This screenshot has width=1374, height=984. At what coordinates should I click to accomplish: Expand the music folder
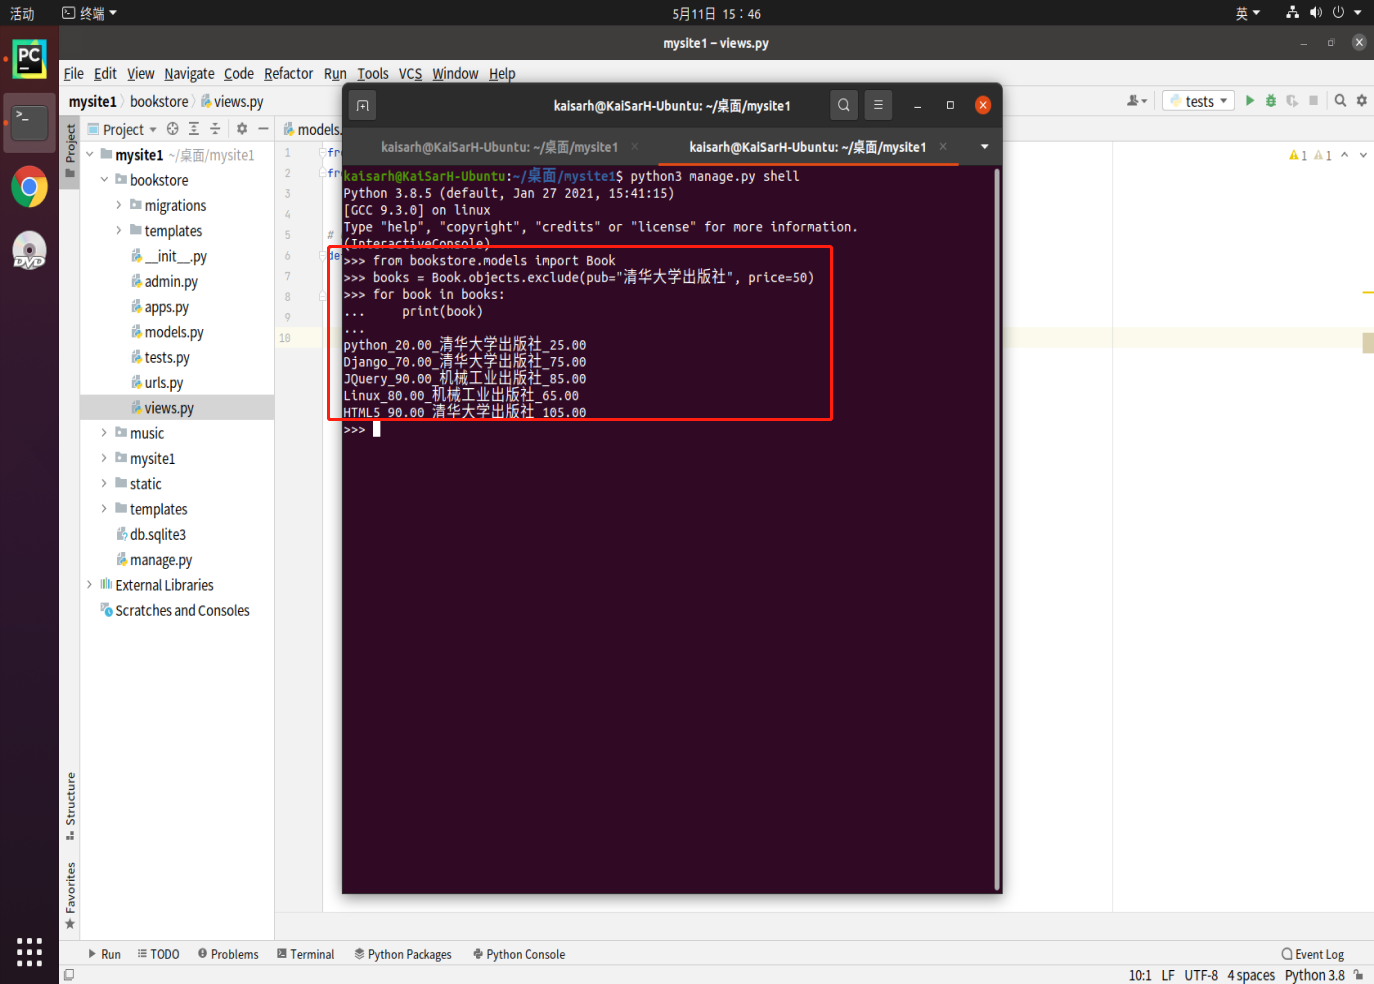(x=104, y=433)
